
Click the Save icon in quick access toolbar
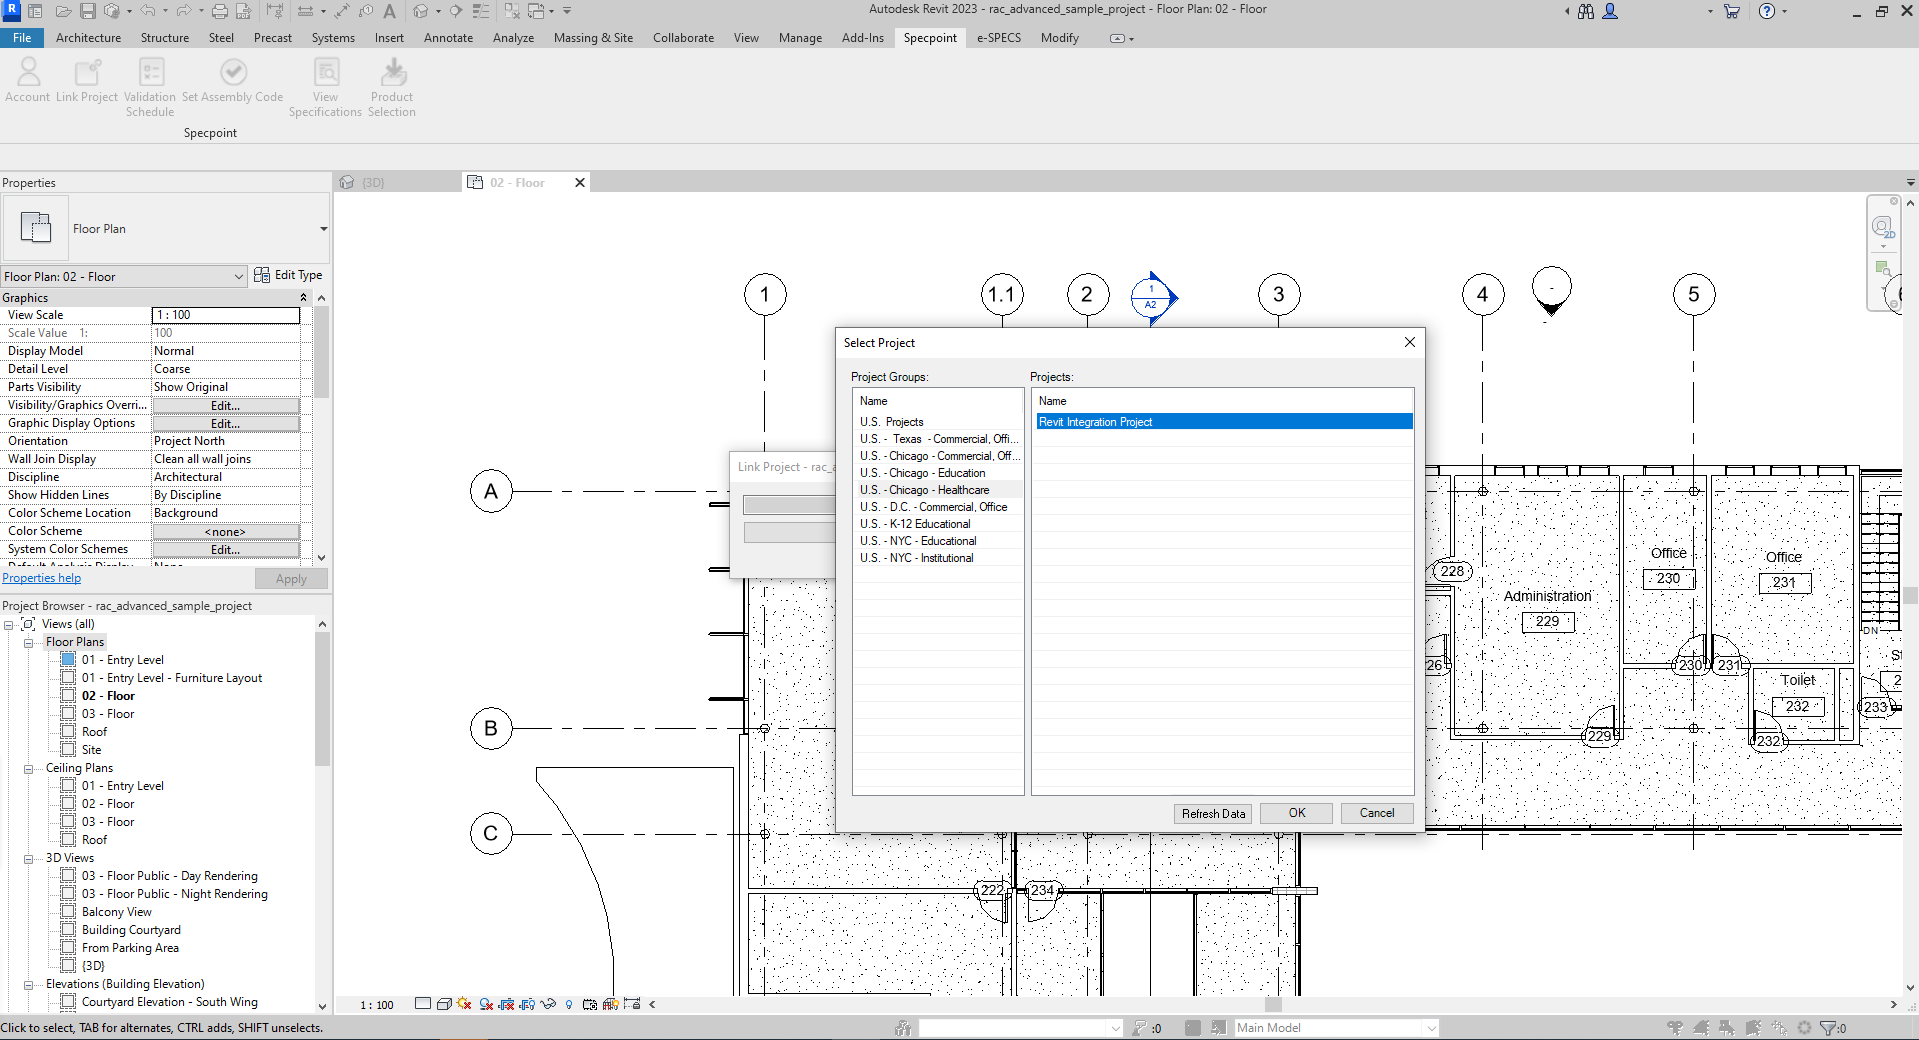pyautogui.click(x=87, y=11)
